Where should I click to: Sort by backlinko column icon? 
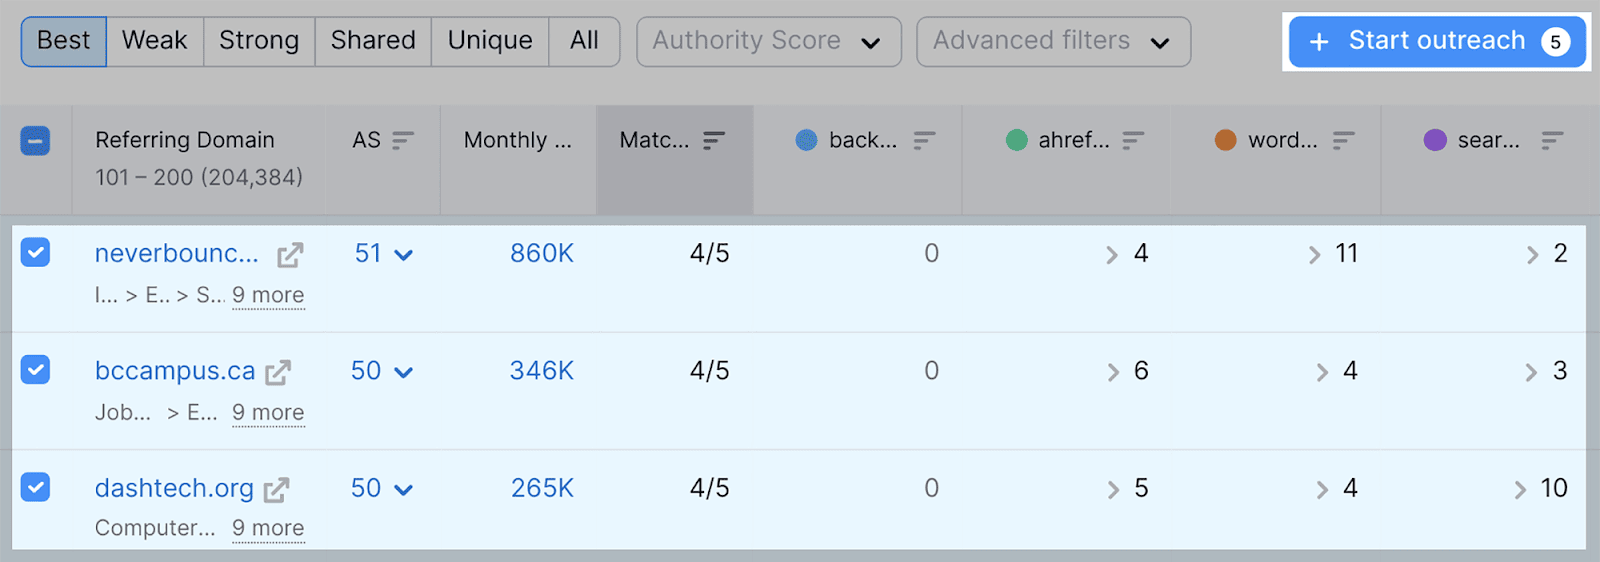pos(924,141)
